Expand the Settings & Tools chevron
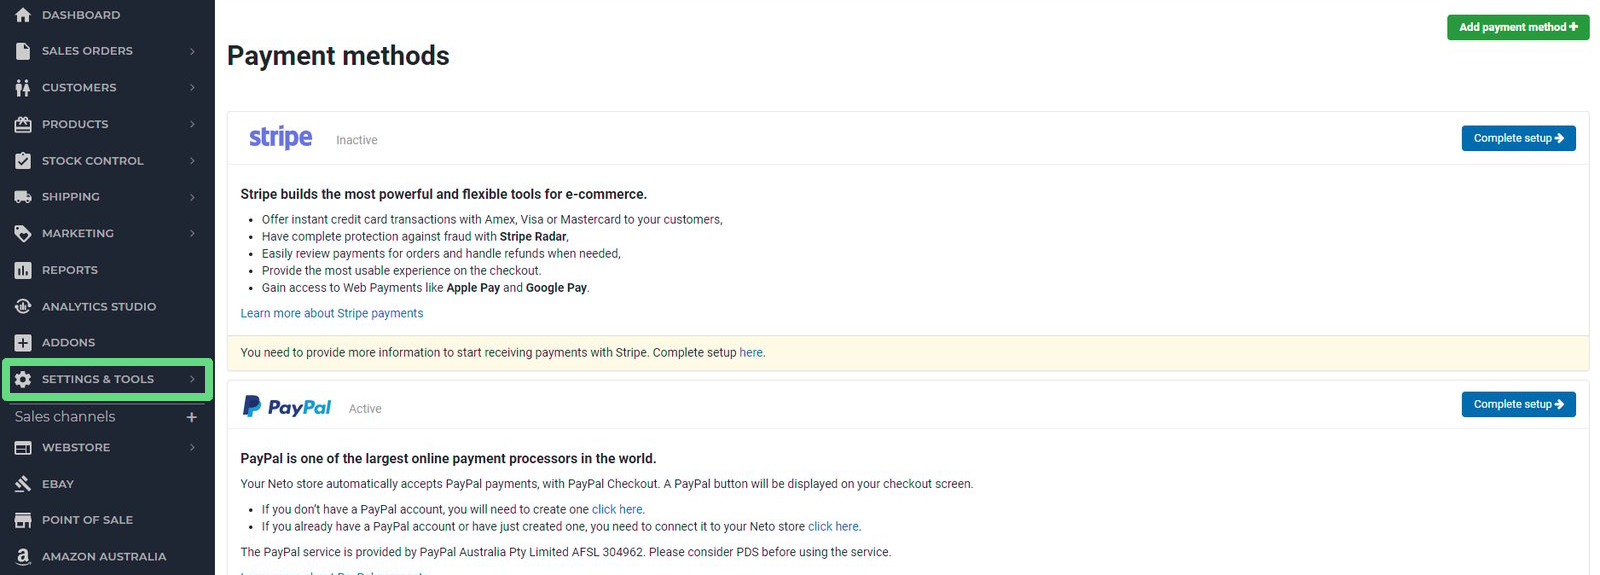 [x=192, y=380]
